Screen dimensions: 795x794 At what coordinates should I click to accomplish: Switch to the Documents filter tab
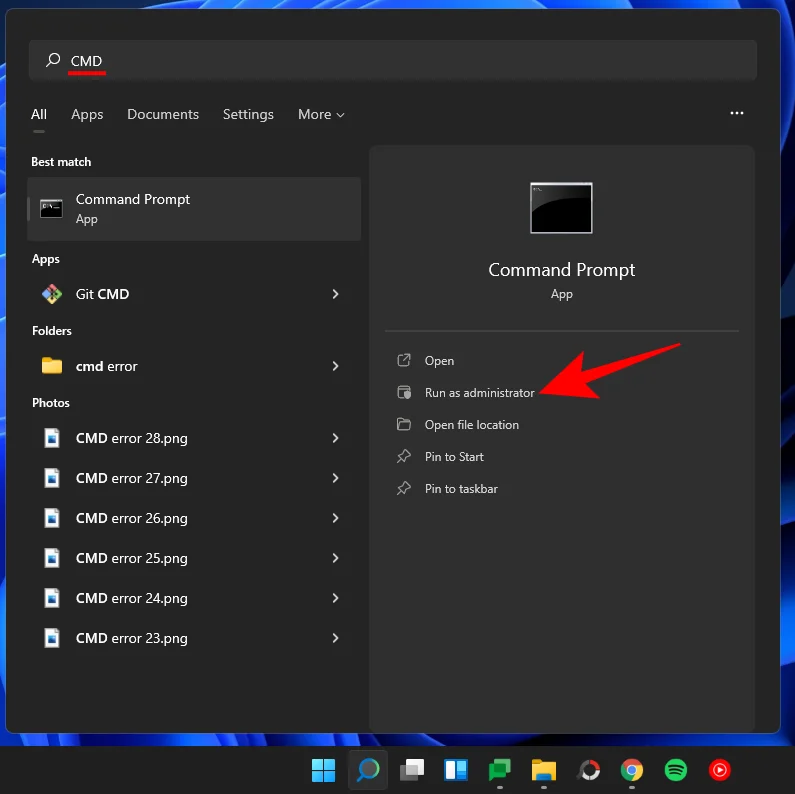click(163, 115)
